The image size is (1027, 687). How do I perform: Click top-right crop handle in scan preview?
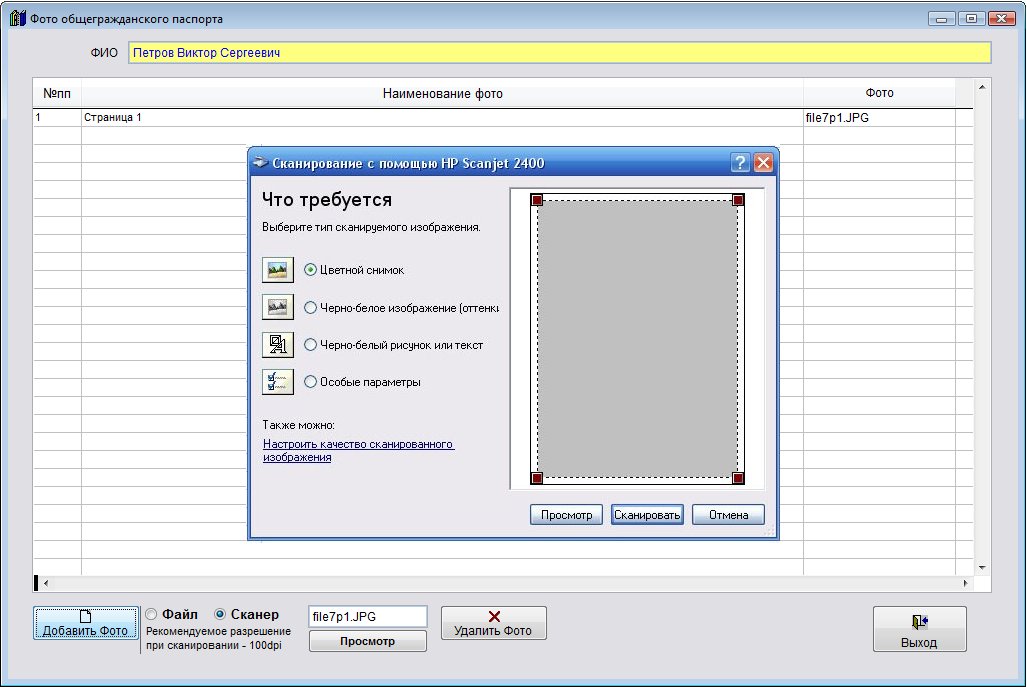click(x=738, y=201)
